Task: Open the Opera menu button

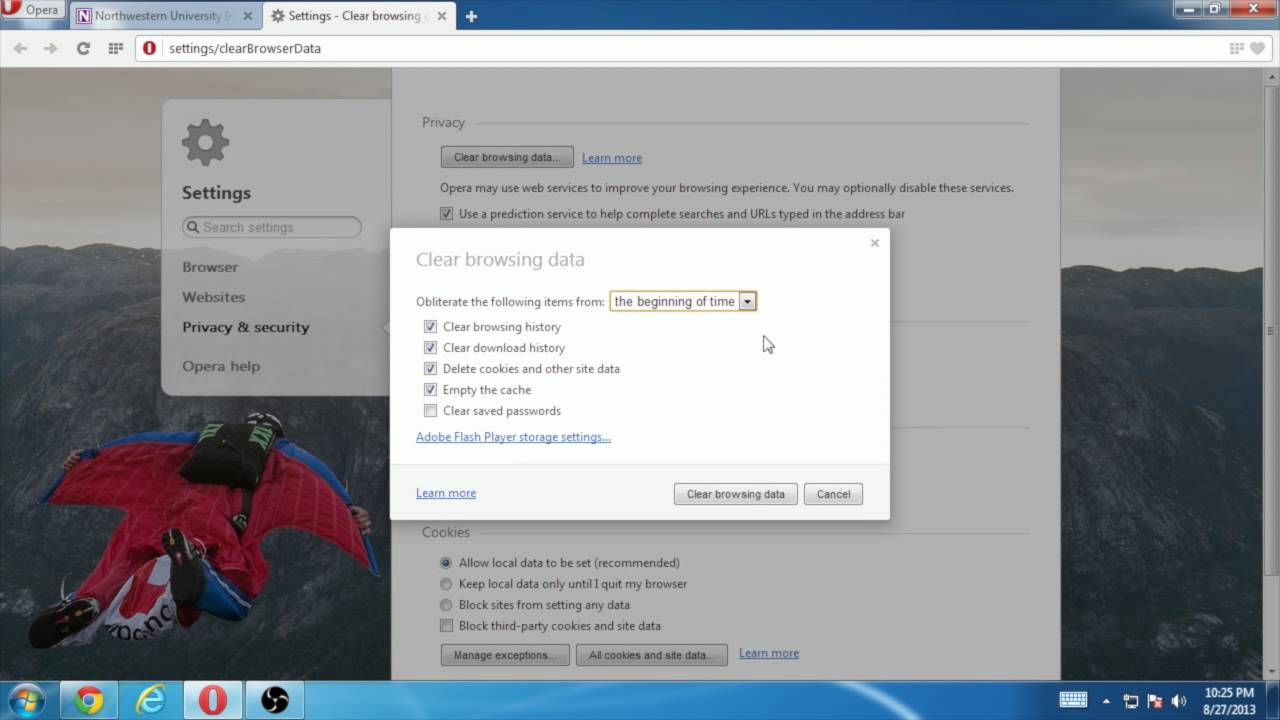Action: (x=33, y=10)
